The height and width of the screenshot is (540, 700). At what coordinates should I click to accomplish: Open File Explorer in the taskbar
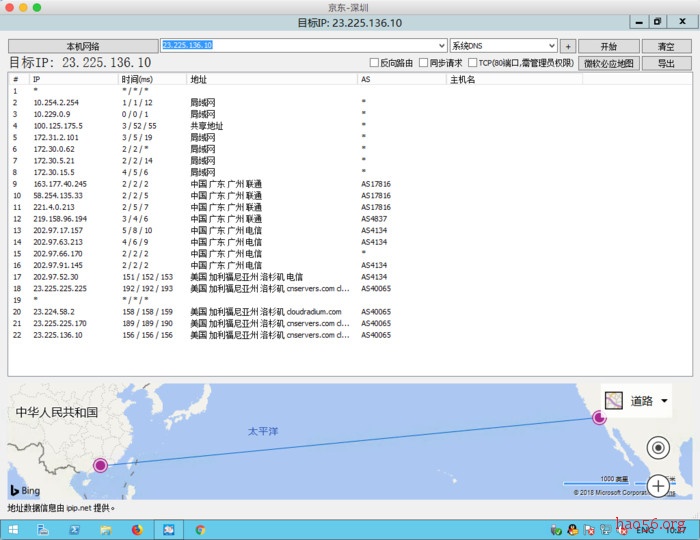click(106, 530)
